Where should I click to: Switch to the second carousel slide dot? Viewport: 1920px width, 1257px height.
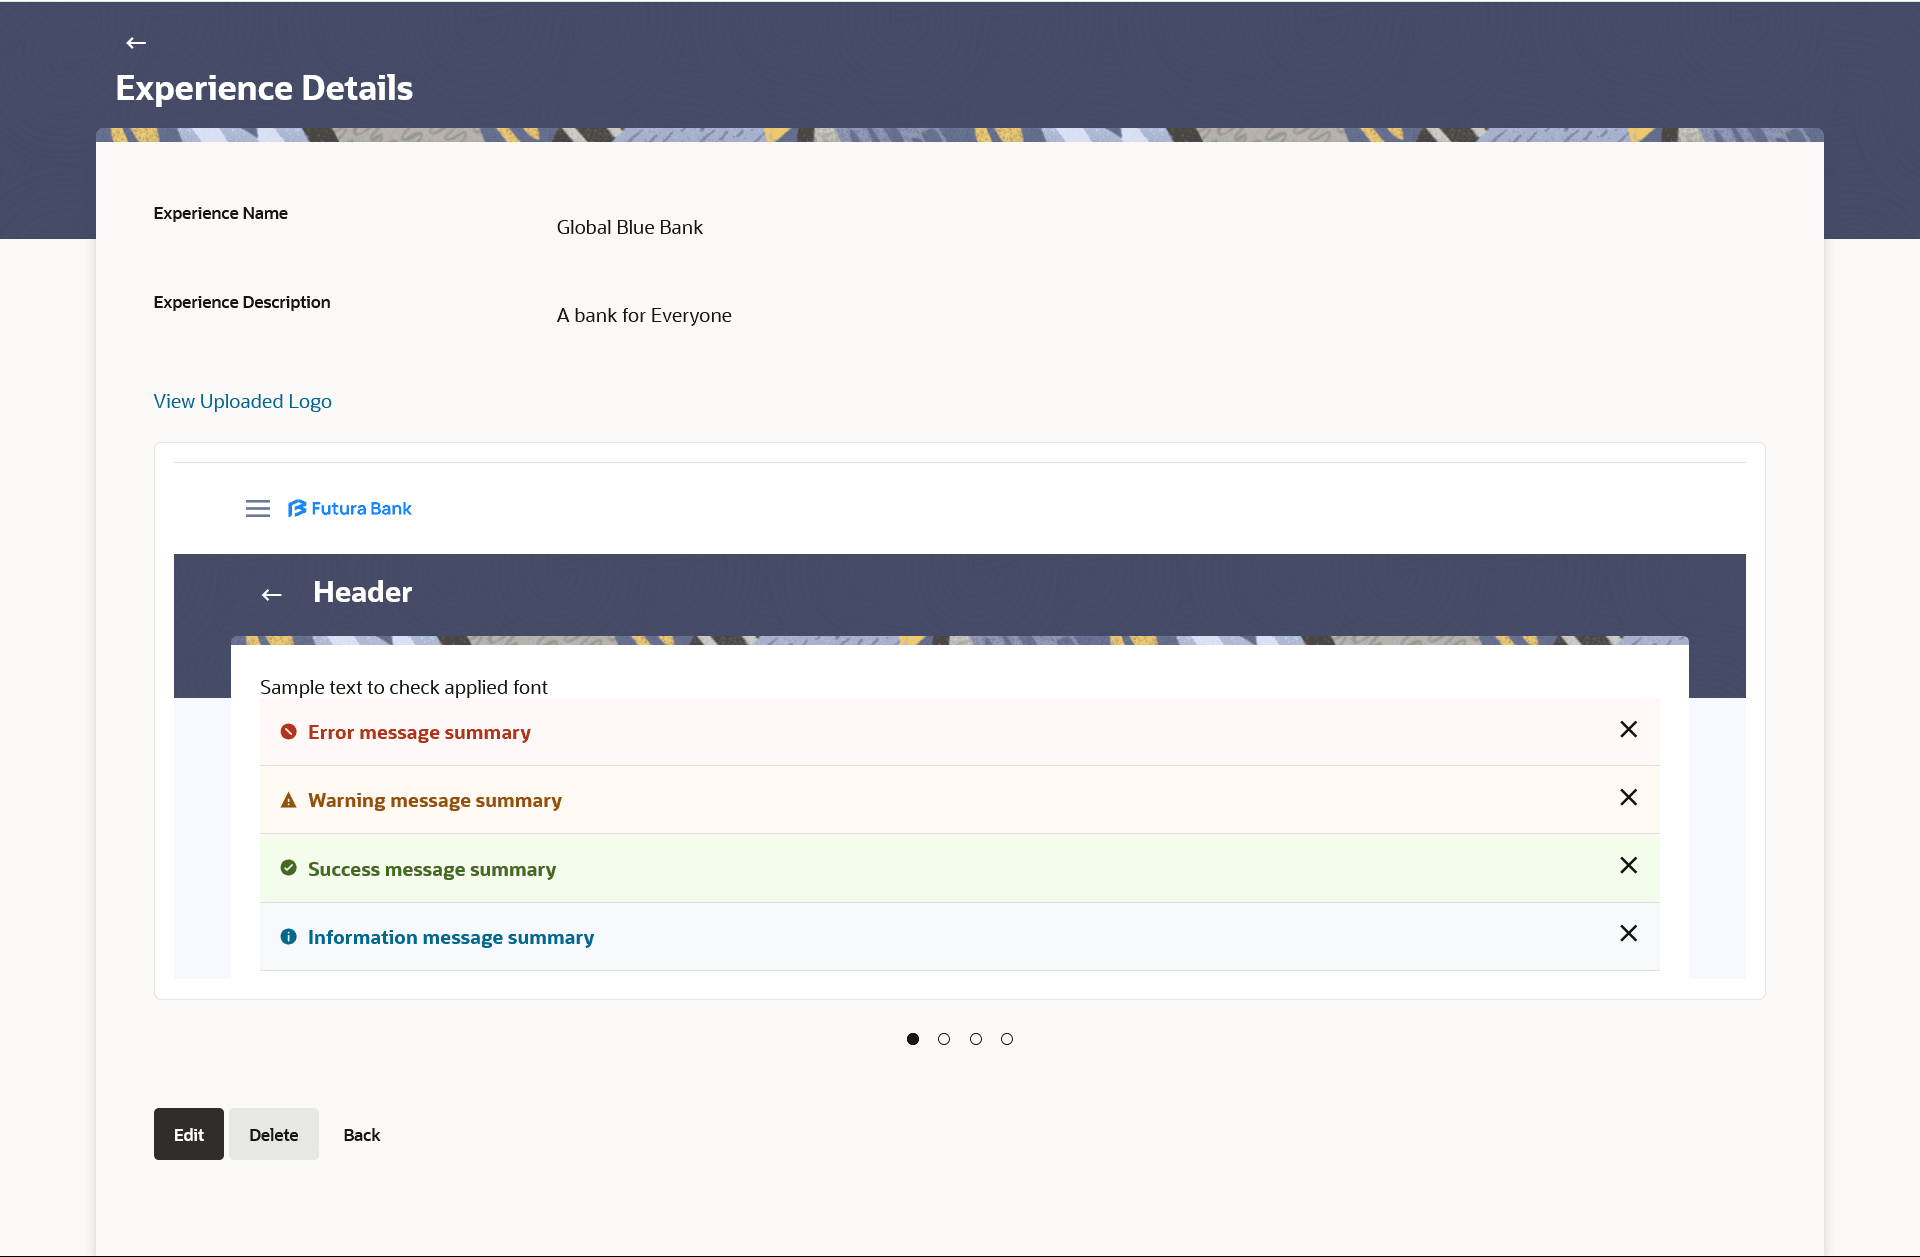[944, 1039]
